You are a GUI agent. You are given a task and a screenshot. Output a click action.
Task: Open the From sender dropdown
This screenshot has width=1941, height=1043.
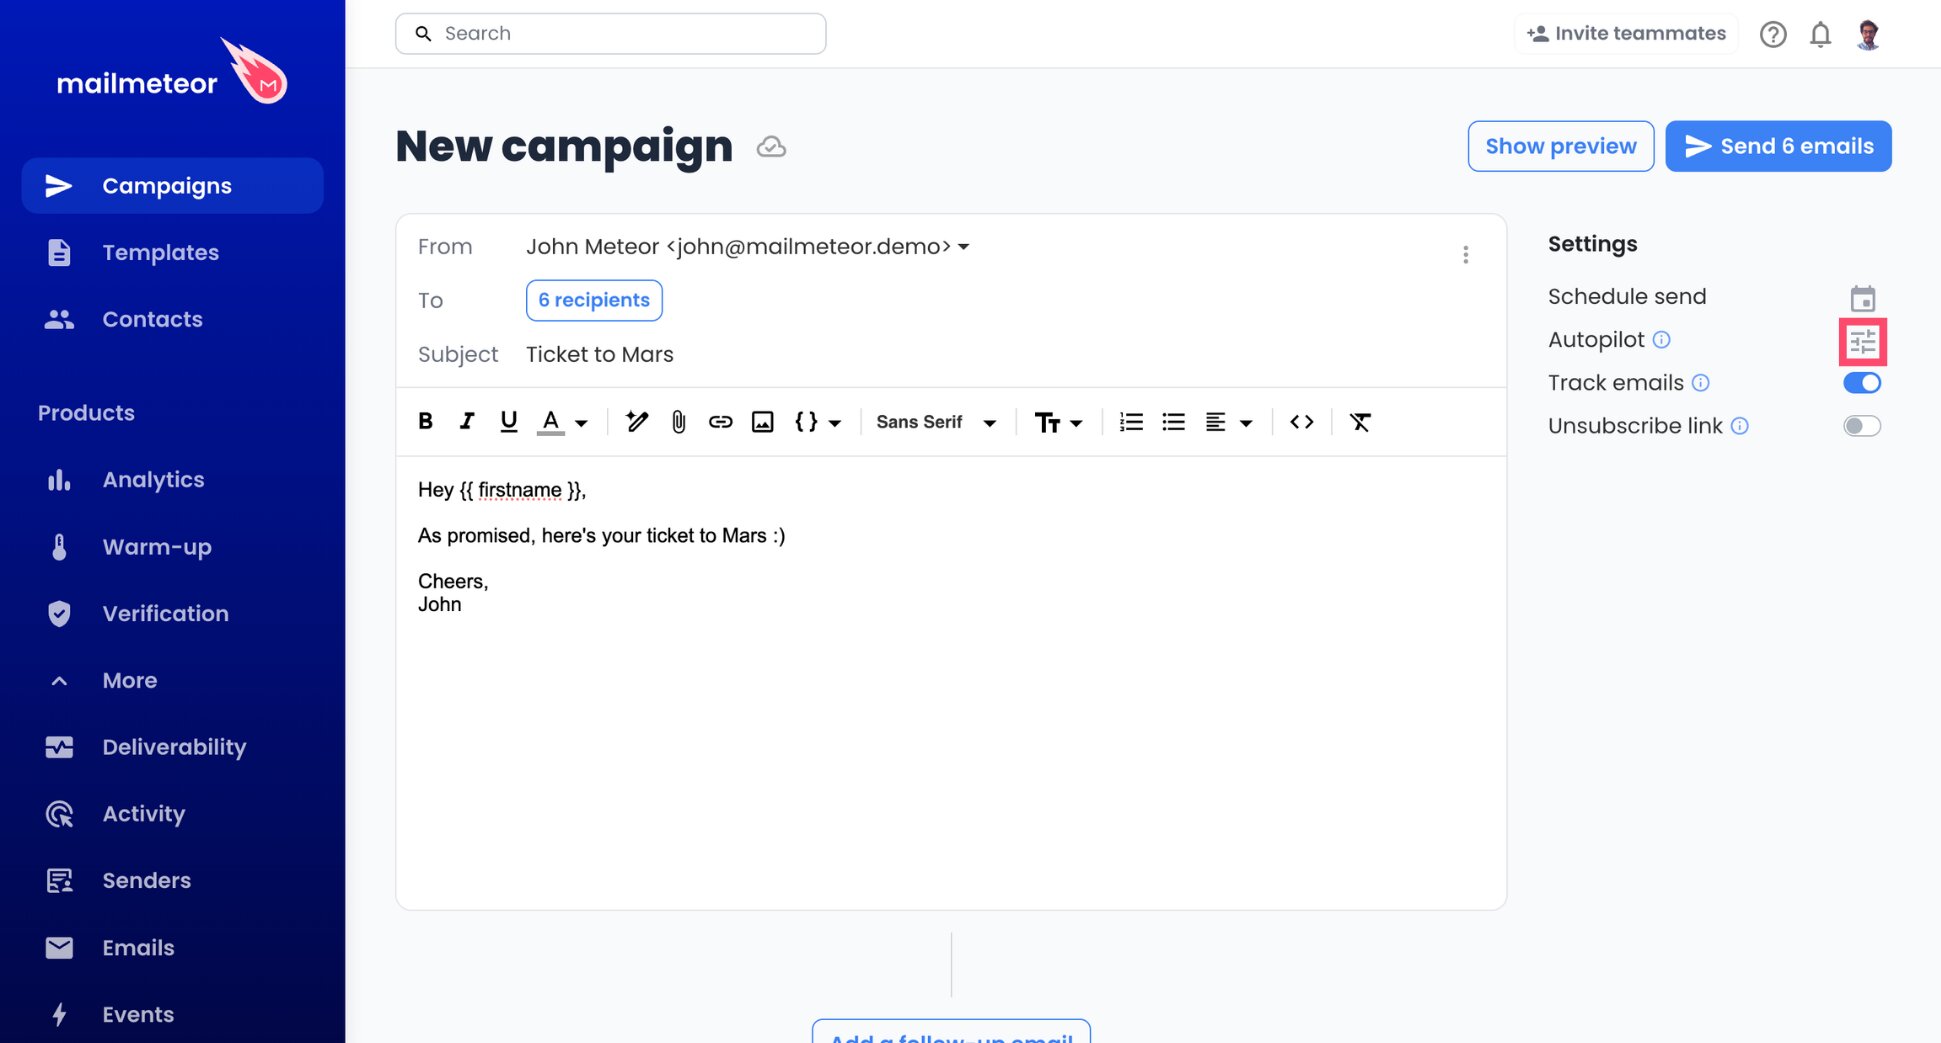coord(748,246)
